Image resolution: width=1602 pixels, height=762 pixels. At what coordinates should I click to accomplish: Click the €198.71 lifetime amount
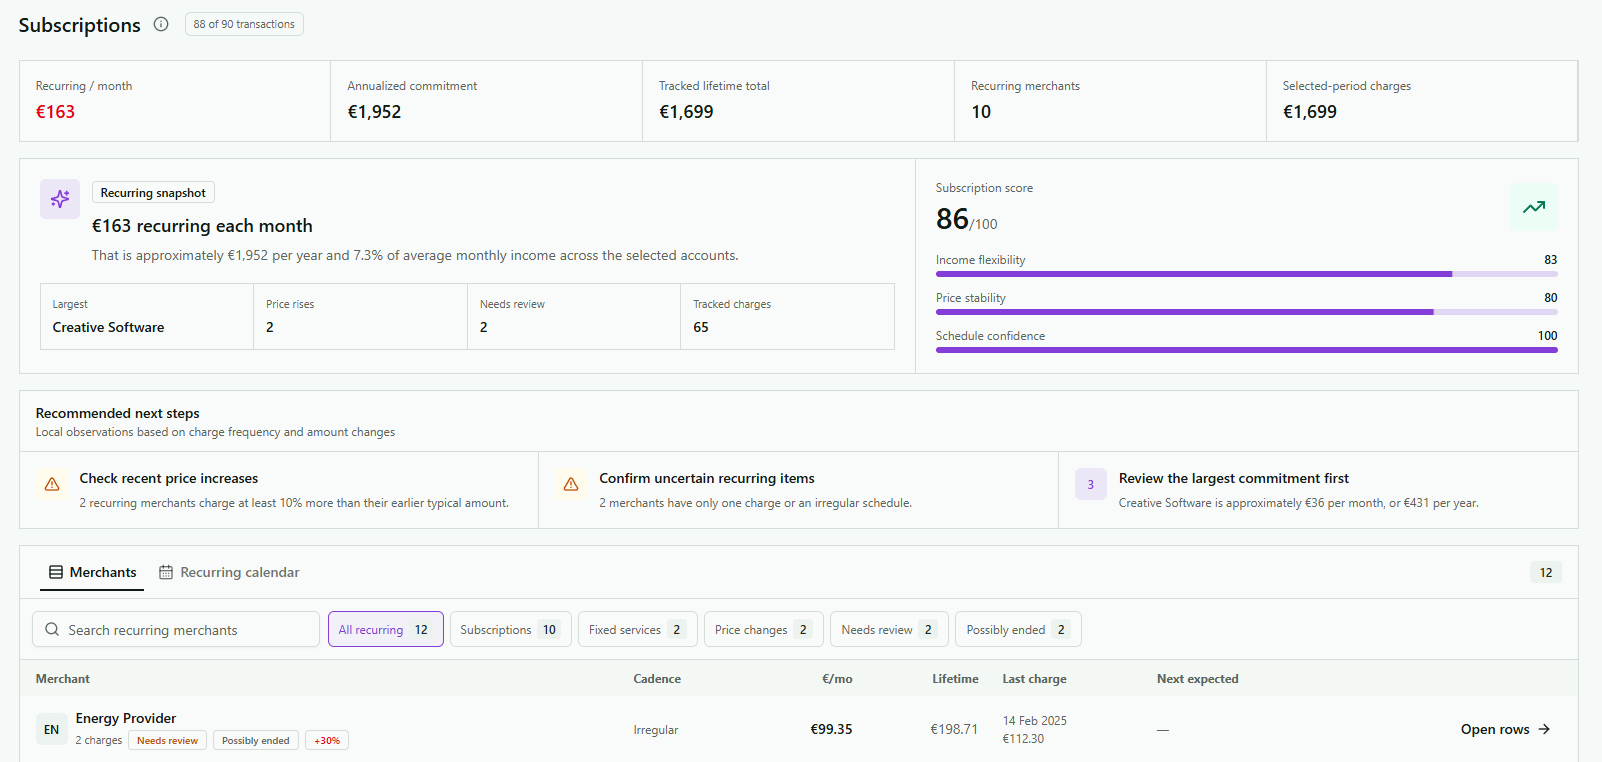click(954, 729)
